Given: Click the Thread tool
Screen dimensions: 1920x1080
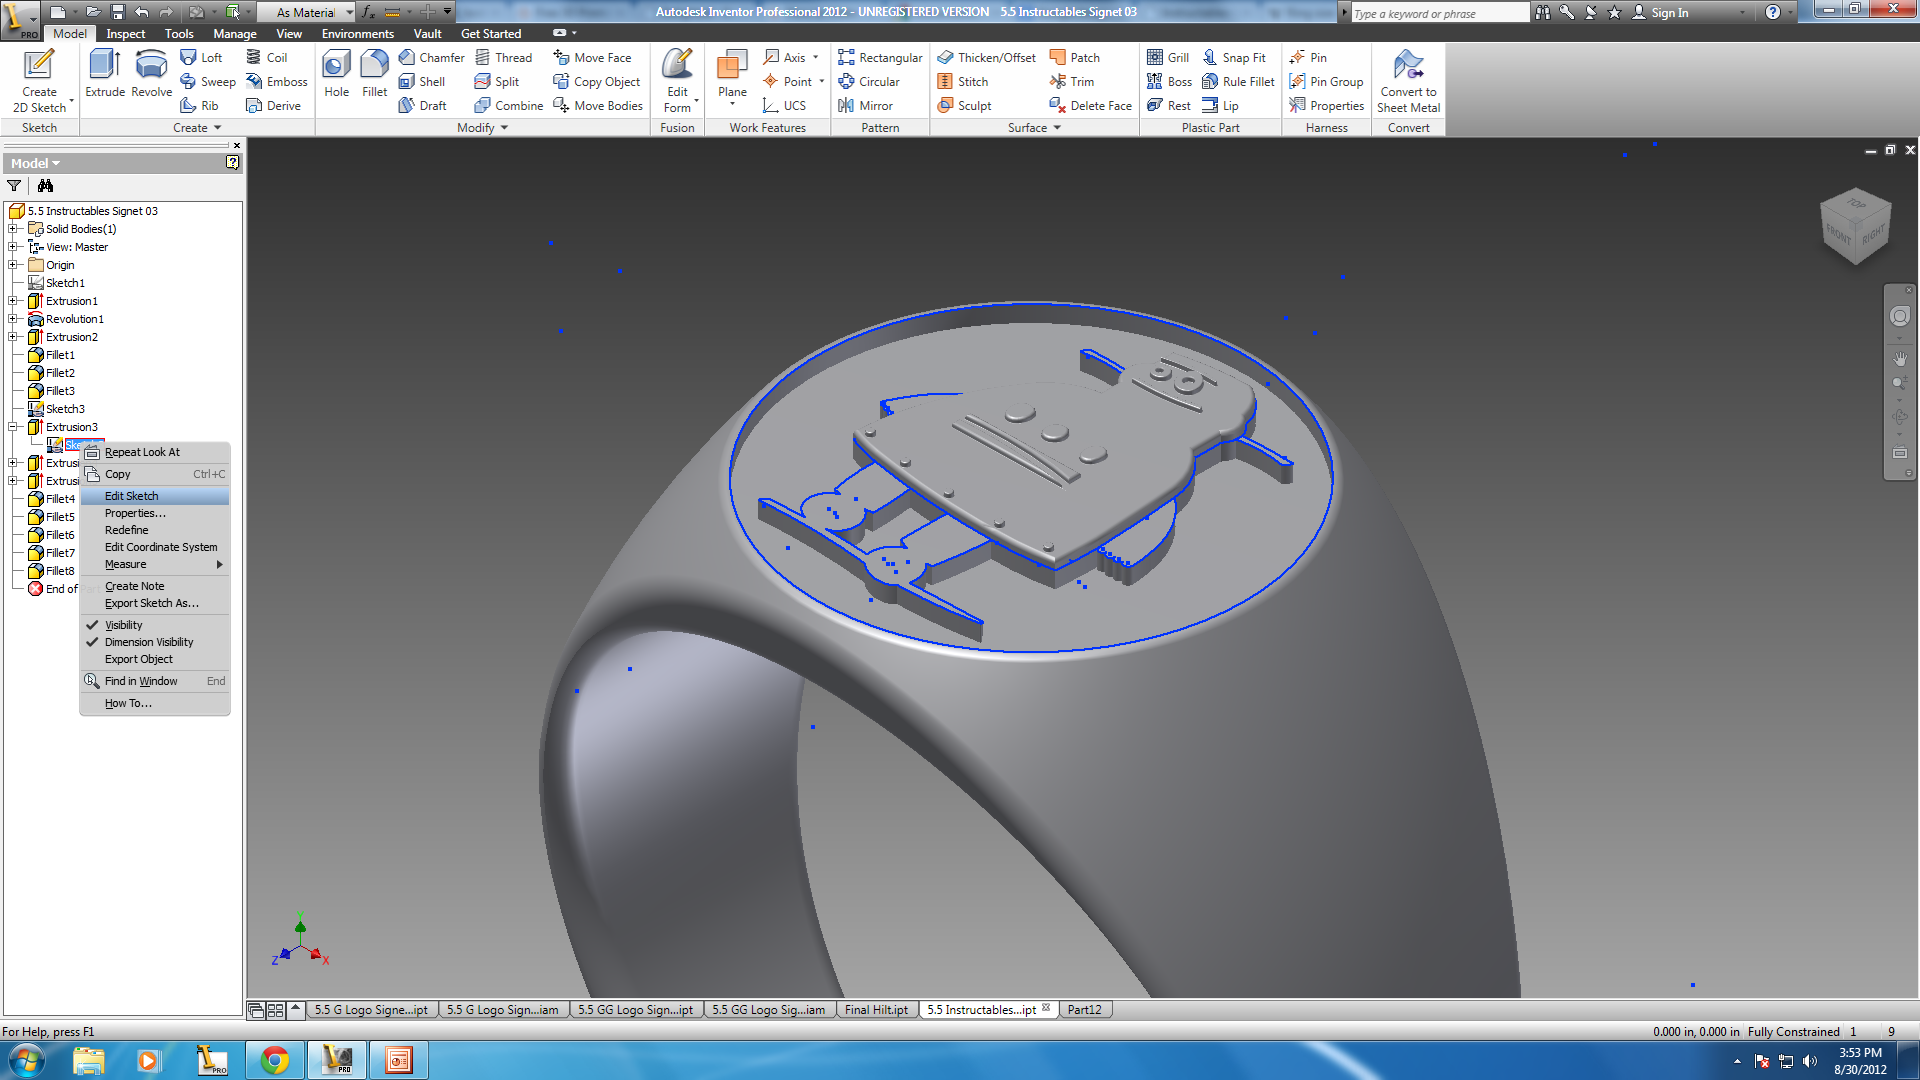Looking at the screenshot, I should (x=504, y=57).
